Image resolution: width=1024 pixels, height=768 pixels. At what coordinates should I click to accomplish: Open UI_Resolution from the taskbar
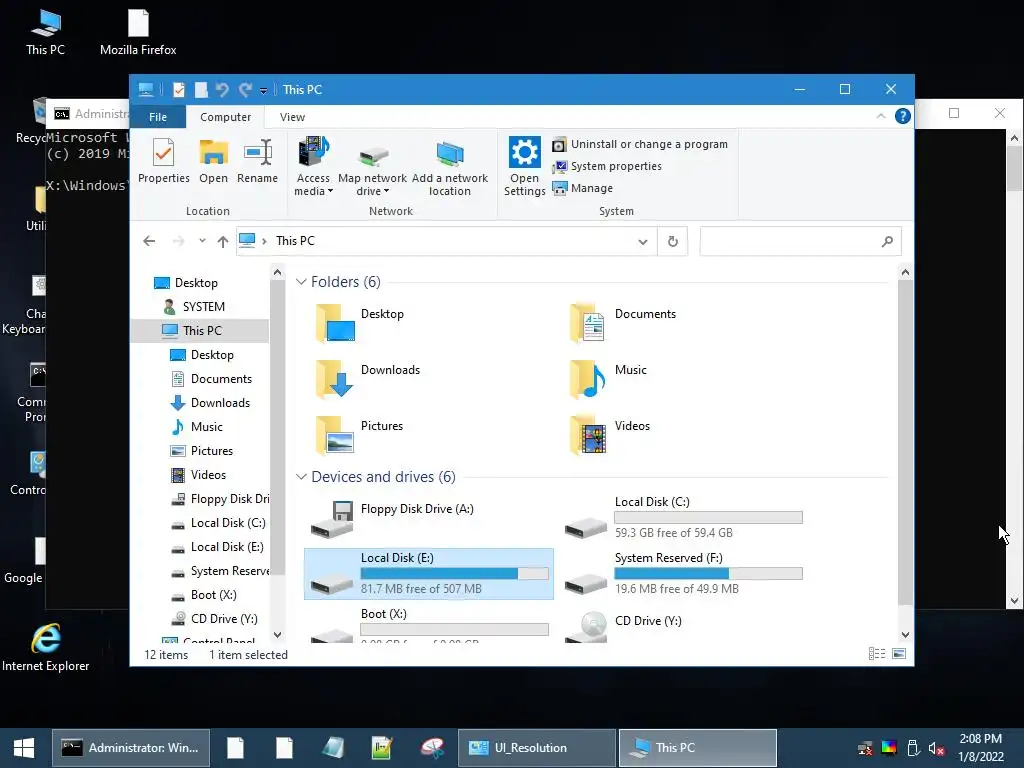[x=537, y=748]
